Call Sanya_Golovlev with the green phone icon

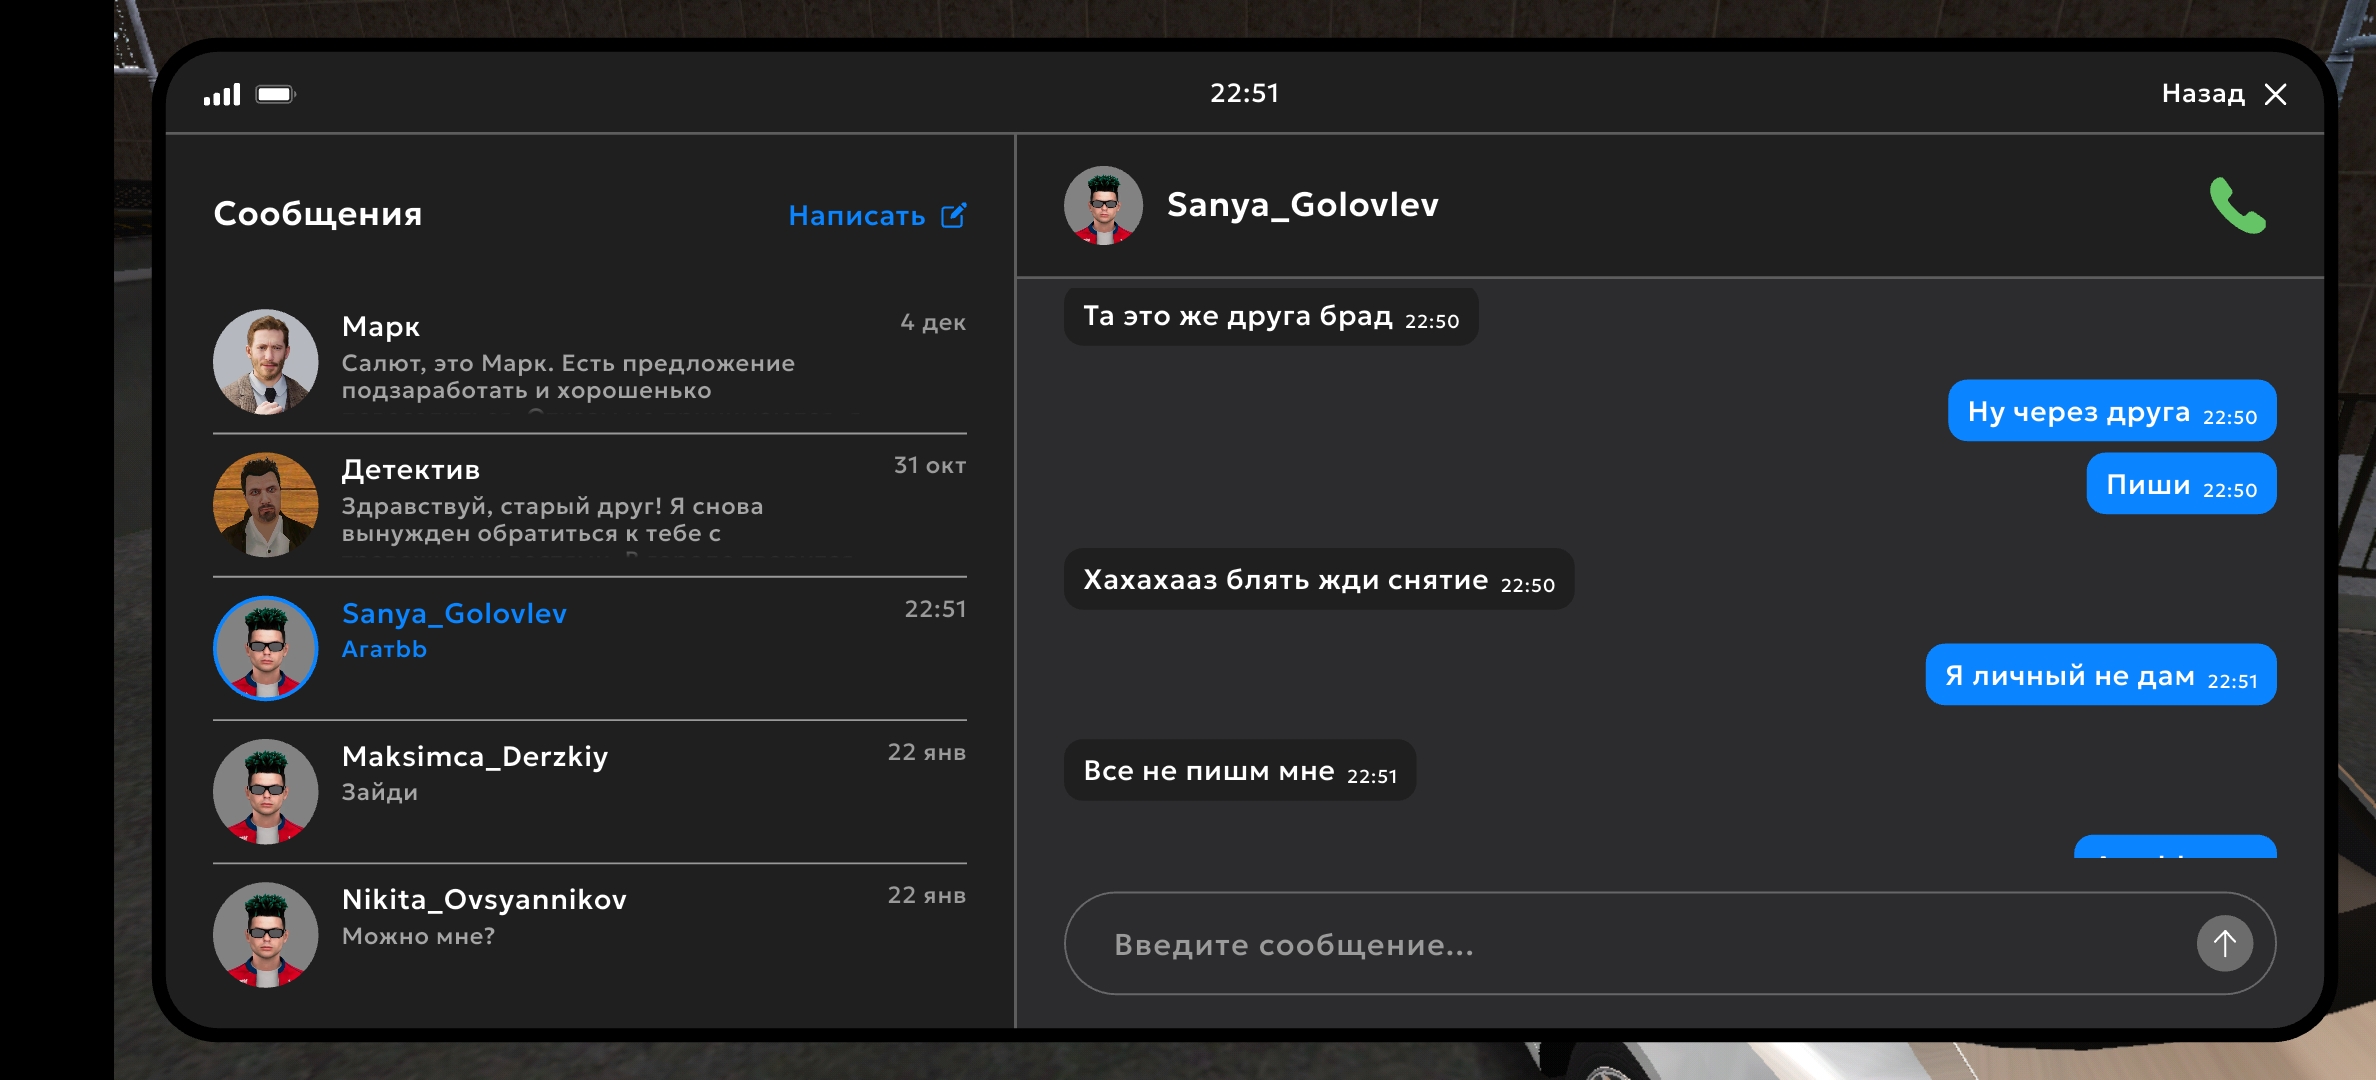point(2237,206)
